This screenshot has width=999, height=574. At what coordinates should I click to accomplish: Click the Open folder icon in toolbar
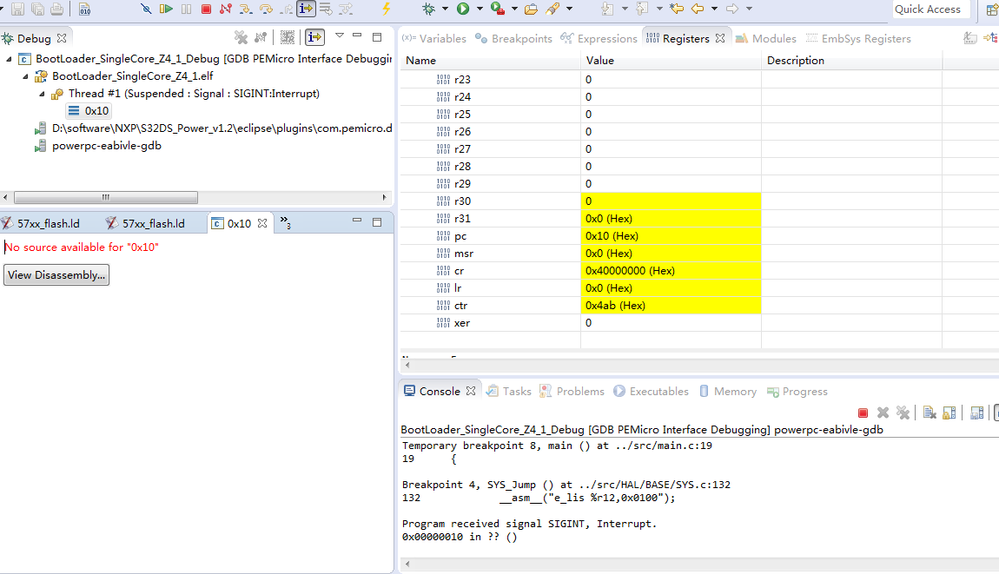tap(531, 9)
